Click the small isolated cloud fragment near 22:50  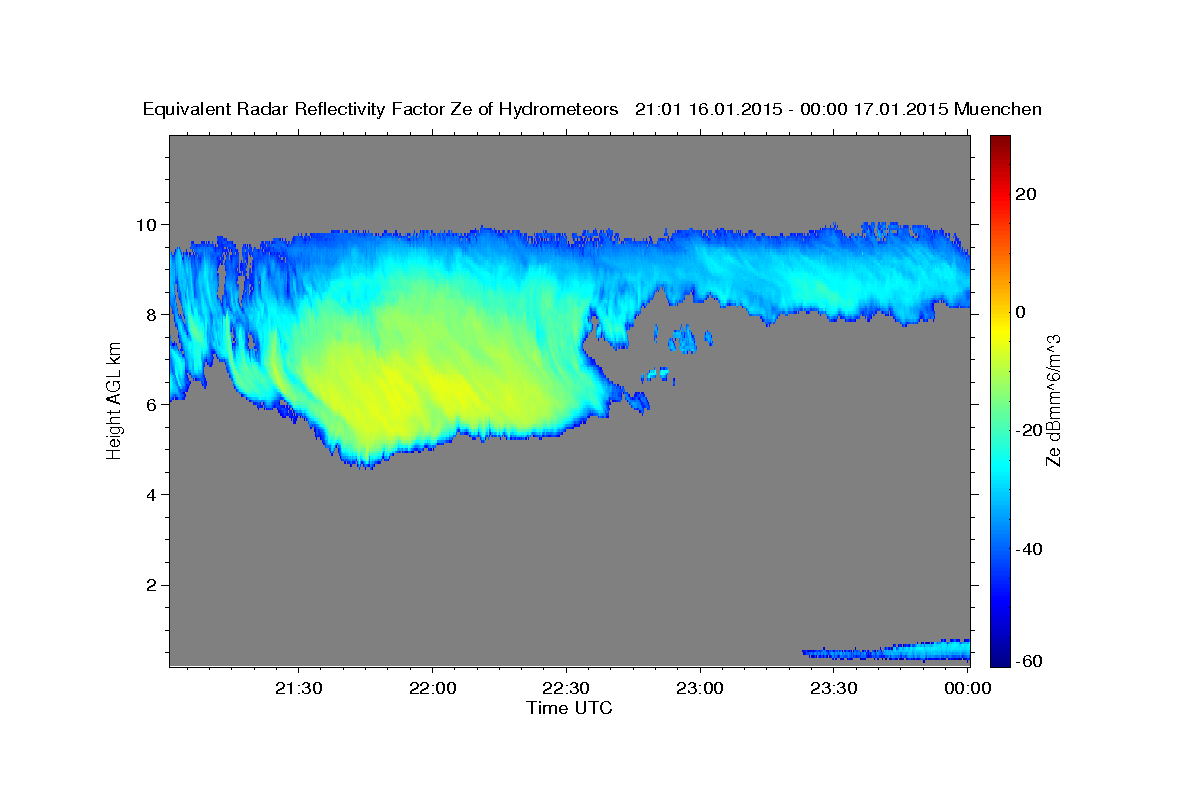pyautogui.click(x=658, y=376)
